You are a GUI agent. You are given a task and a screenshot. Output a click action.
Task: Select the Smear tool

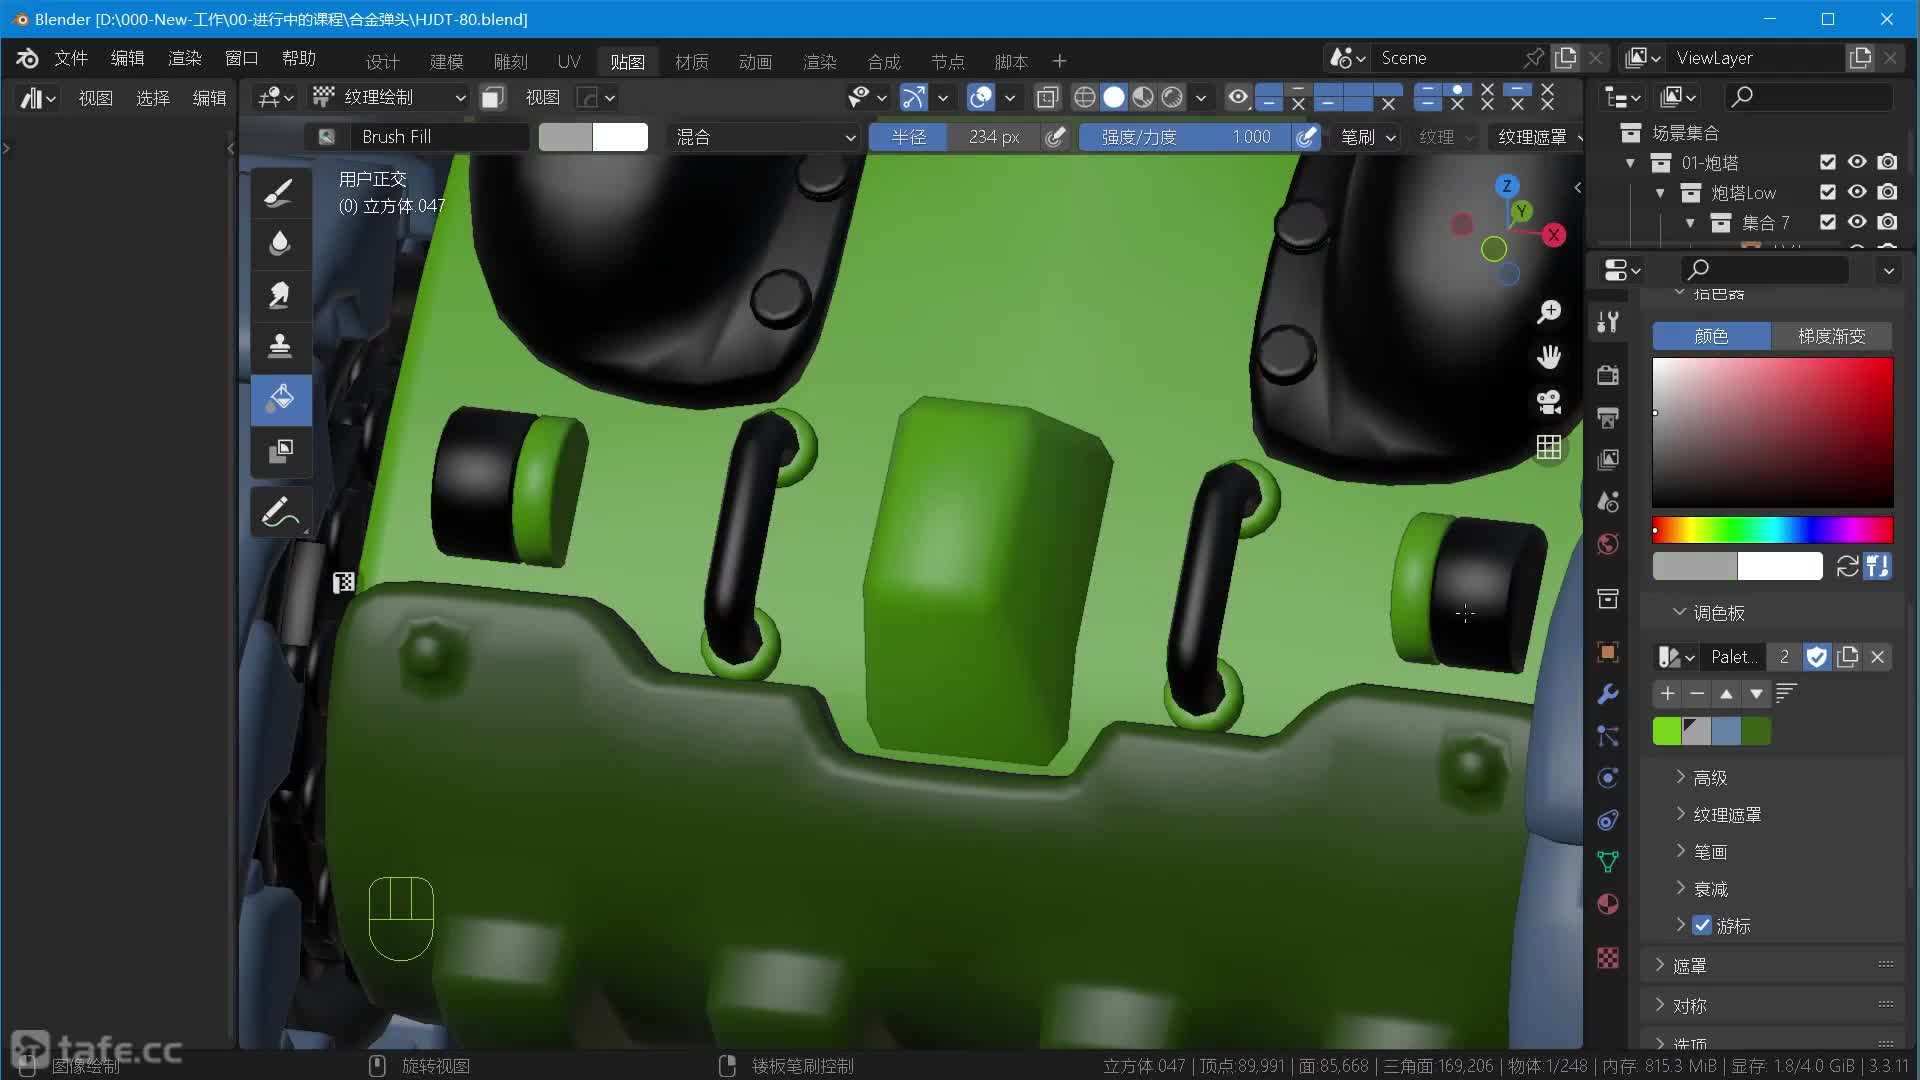tap(280, 295)
